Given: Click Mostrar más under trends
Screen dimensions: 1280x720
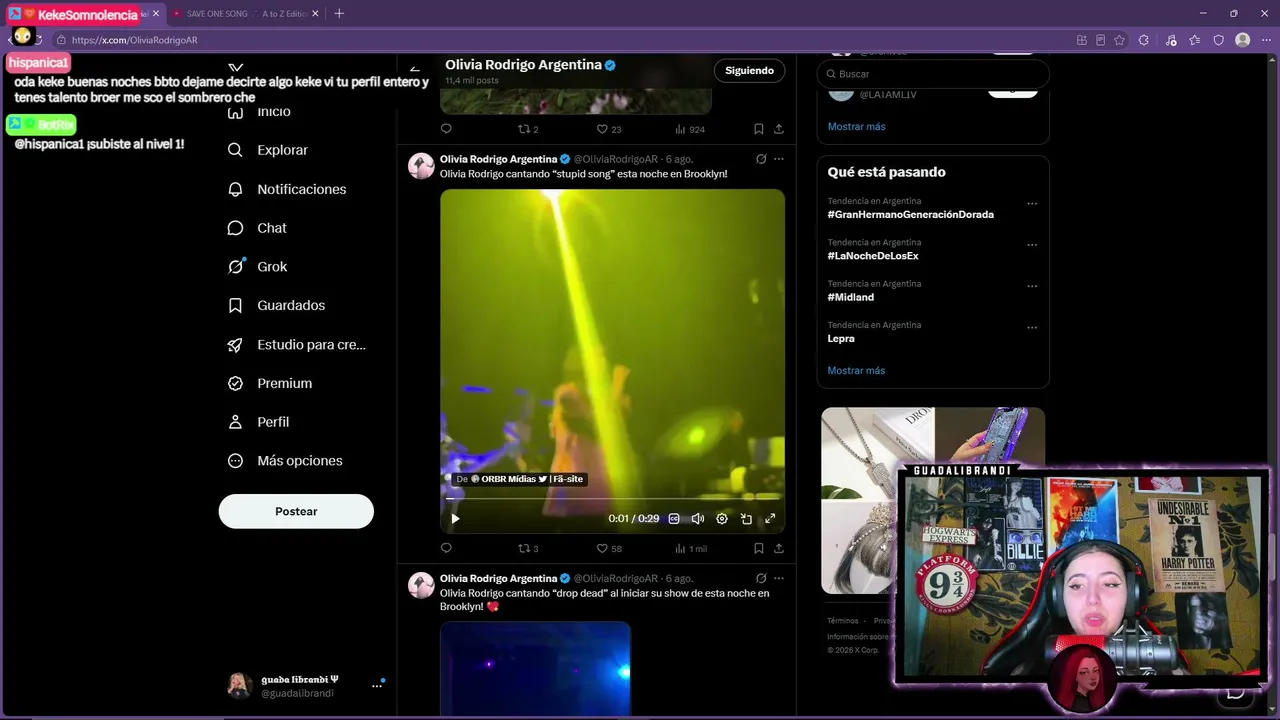Looking at the screenshot, I should click(x=856, y=371).
